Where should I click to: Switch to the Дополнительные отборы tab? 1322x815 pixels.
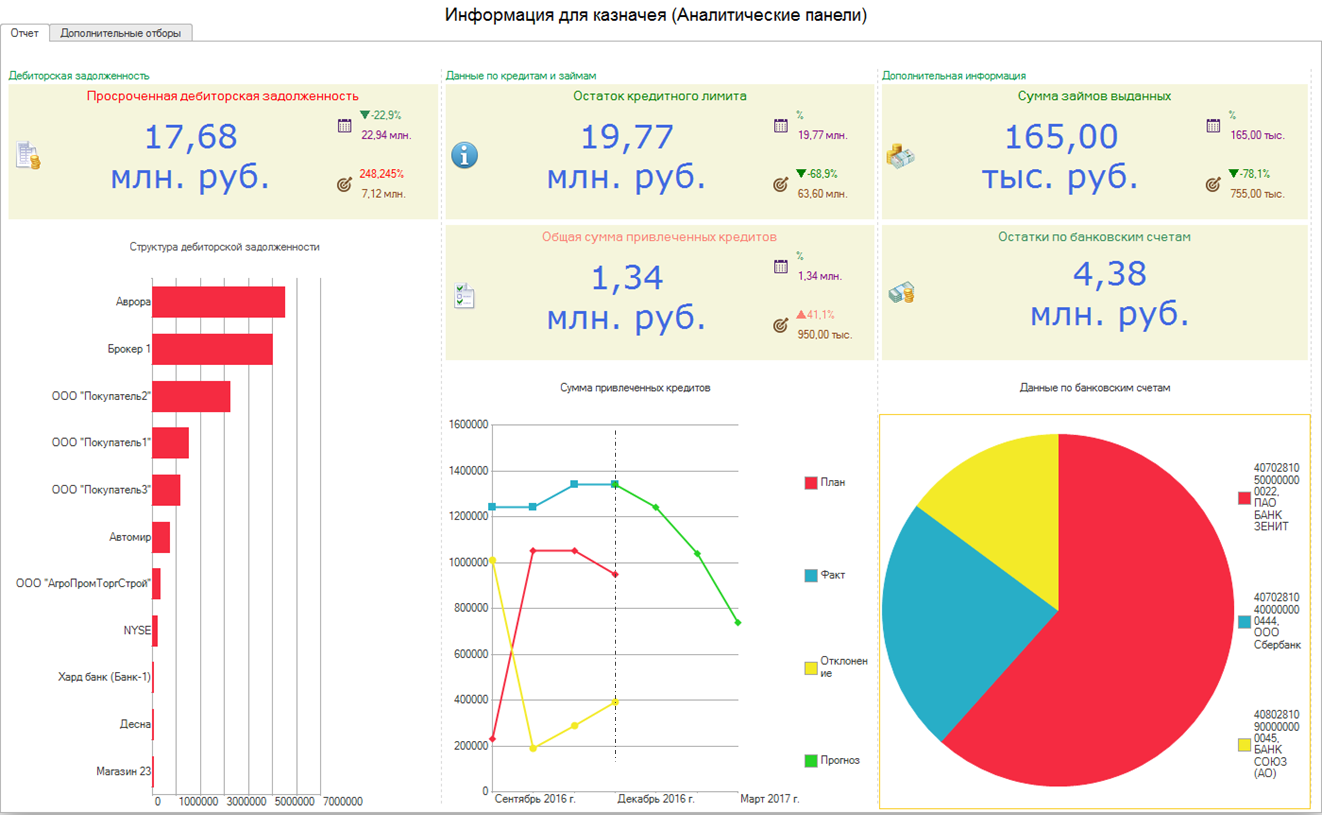coord(120,33)
